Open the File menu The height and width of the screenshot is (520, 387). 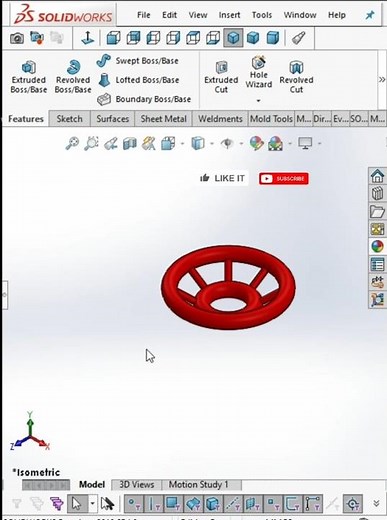tap(144, 15)
